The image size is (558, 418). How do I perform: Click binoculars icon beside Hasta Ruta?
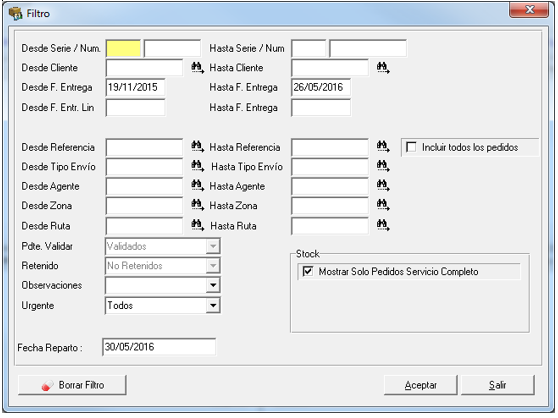(x=383, y=225)
